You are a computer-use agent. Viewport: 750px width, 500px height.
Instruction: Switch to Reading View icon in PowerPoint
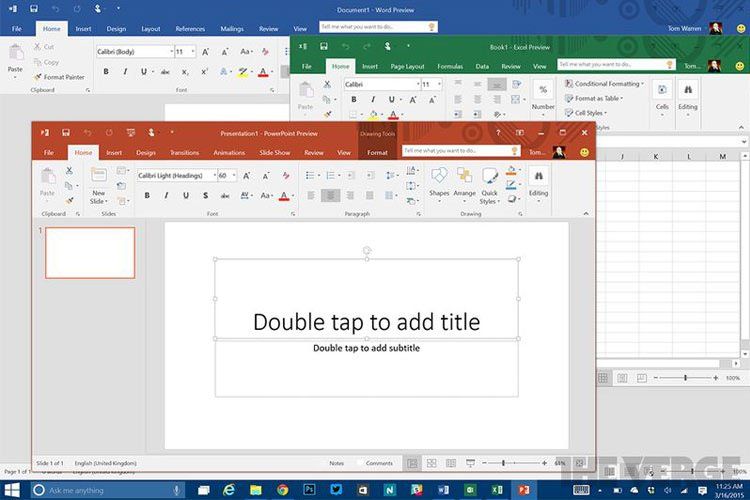point(451,463)
